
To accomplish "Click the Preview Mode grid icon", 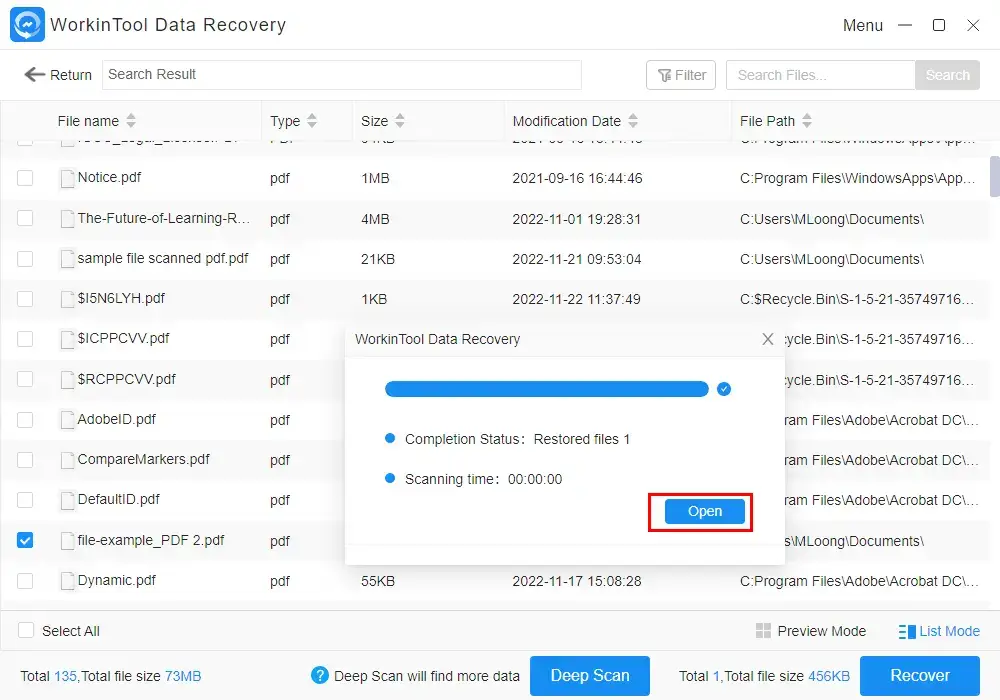I will coord(763,631).
